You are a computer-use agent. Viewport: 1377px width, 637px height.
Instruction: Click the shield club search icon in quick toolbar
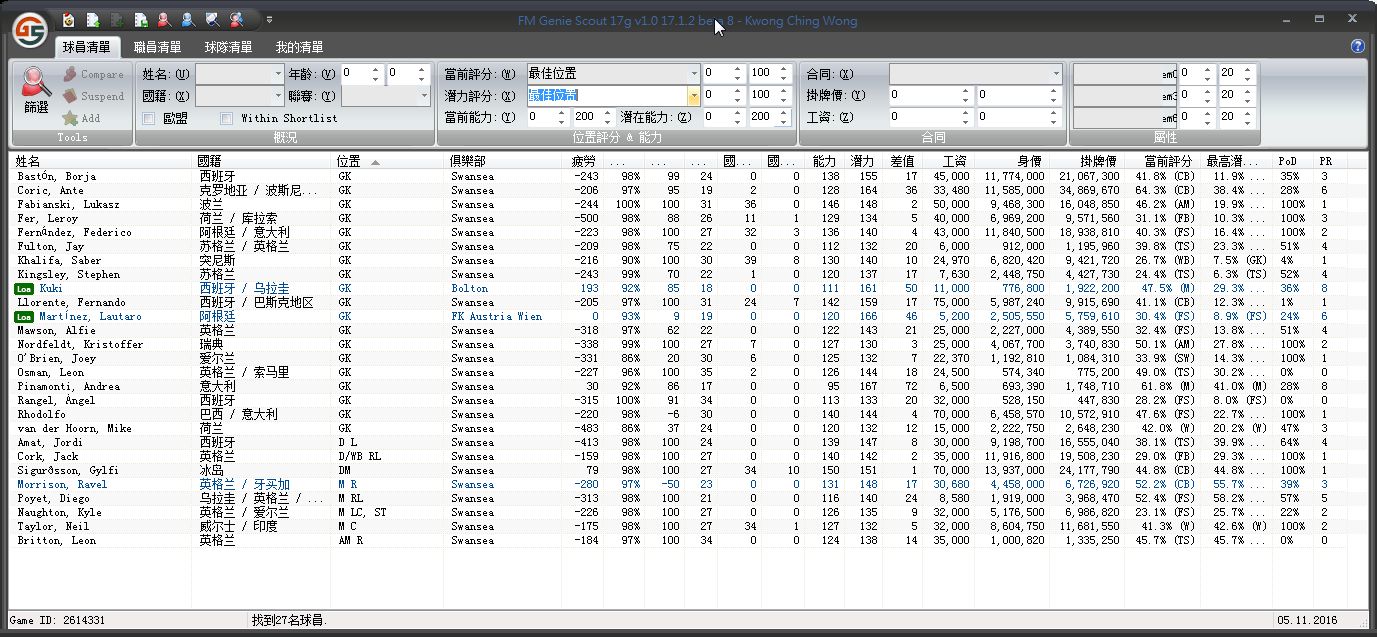pyautogui.click(x=211, y=19)
